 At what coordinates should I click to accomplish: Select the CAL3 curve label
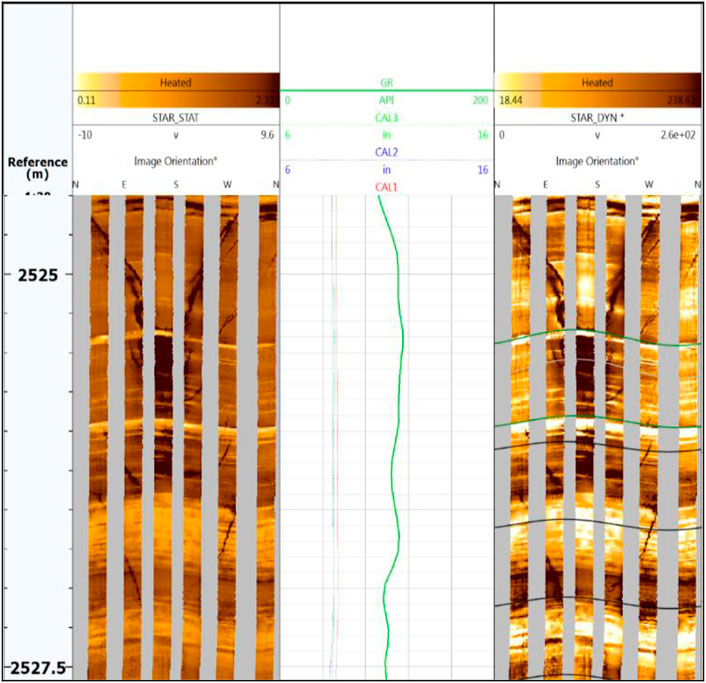pyautogui.click(x=386, y=118)
